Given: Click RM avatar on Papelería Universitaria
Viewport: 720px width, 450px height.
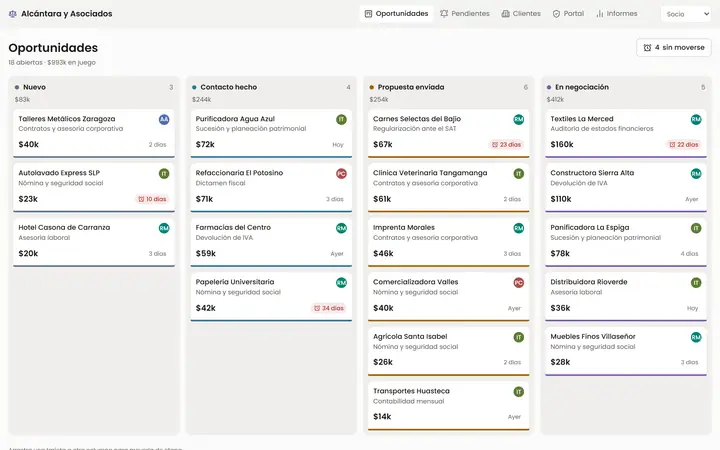Looking at the screenshot, I should pos(341,283).
